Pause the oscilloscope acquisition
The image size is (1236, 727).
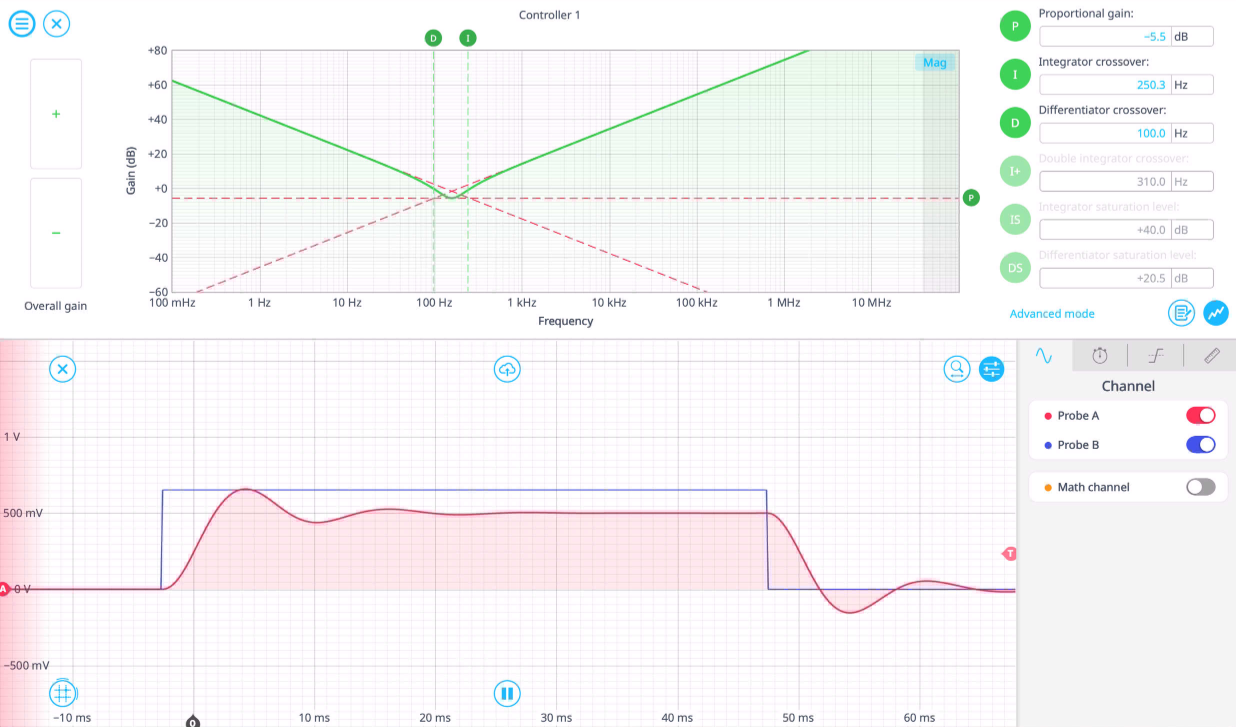coord(507,693)
